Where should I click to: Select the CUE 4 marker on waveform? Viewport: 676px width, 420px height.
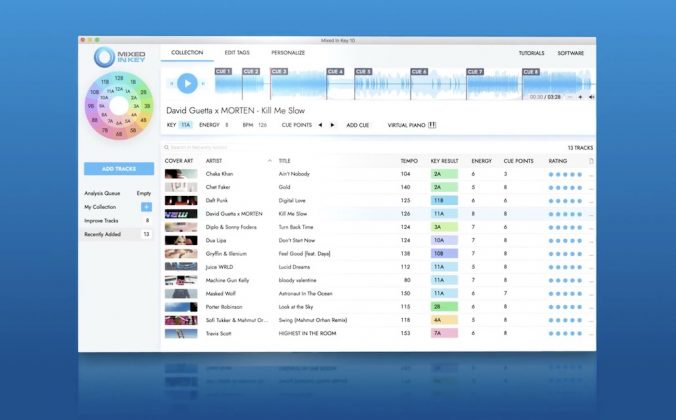(x=335, y=72)
